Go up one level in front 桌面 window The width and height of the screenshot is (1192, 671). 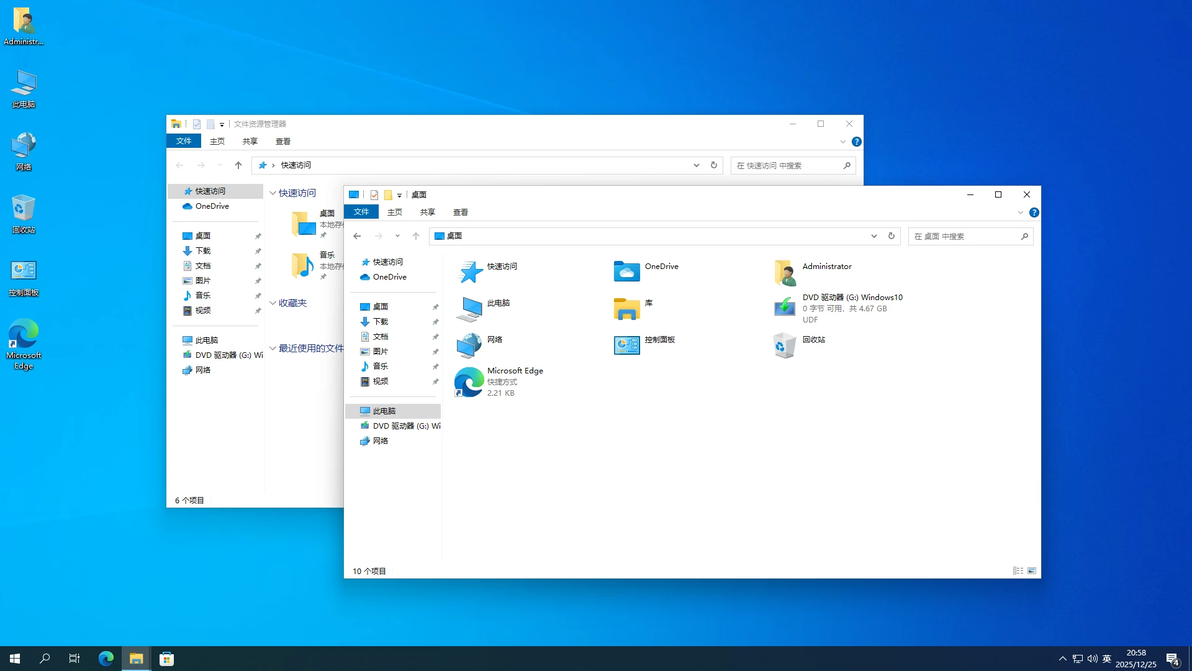416,236
